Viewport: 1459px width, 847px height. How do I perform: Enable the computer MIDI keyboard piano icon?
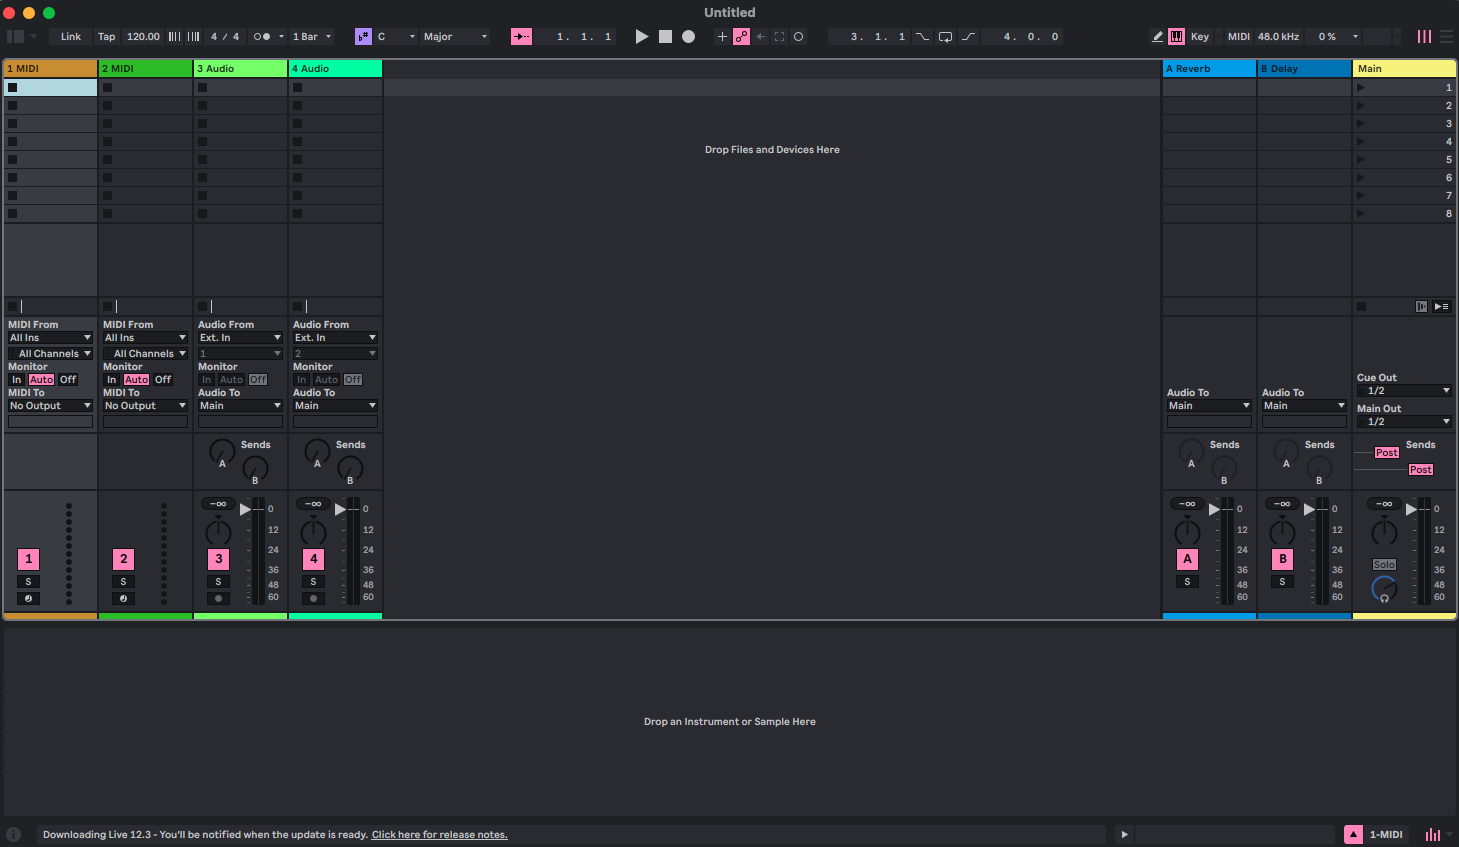tap(1176, 36)
